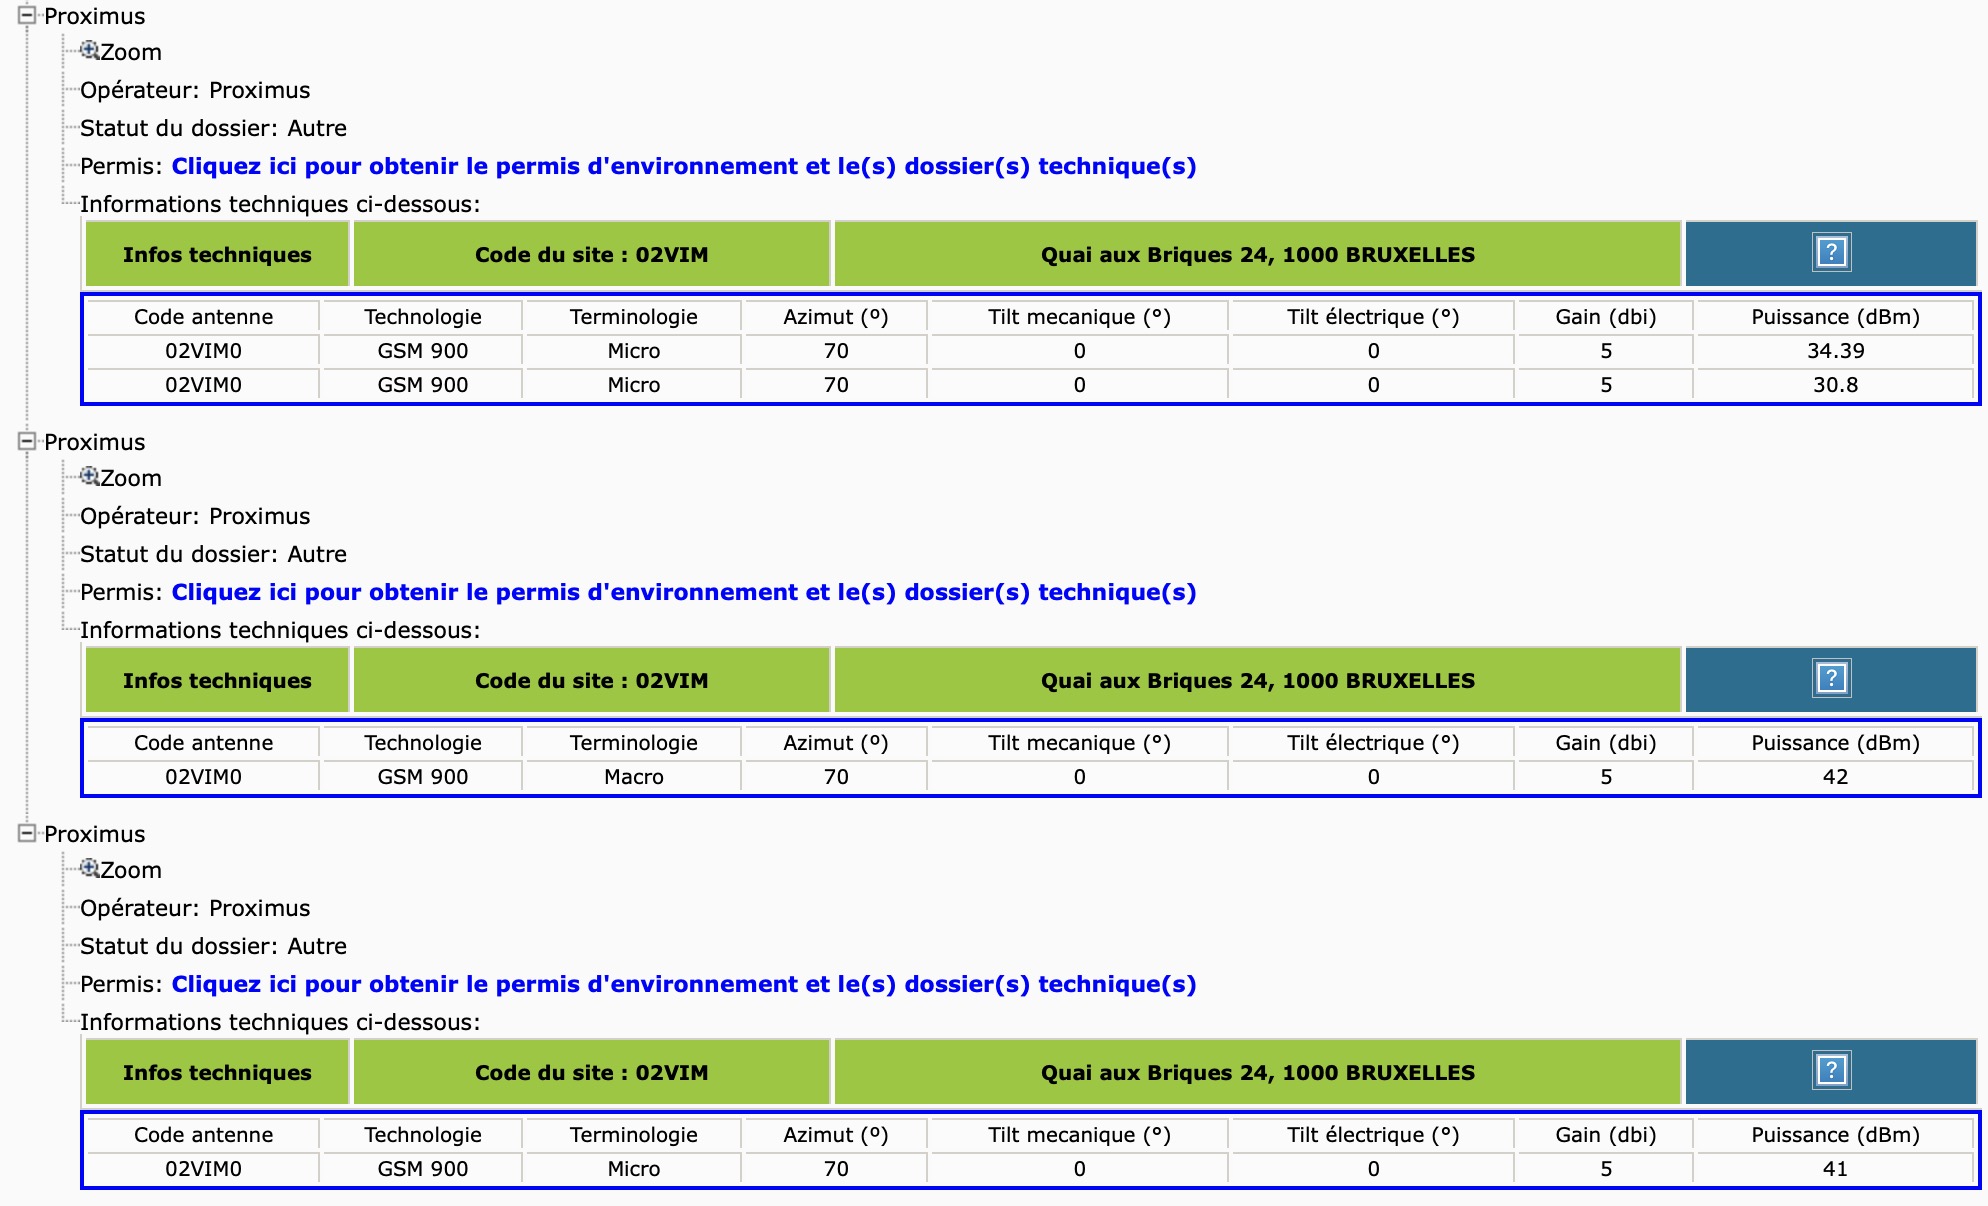Select Code du site 02VIM in third table
The width and height of the screenshot is (1988, 1206).
[592, 1072]
